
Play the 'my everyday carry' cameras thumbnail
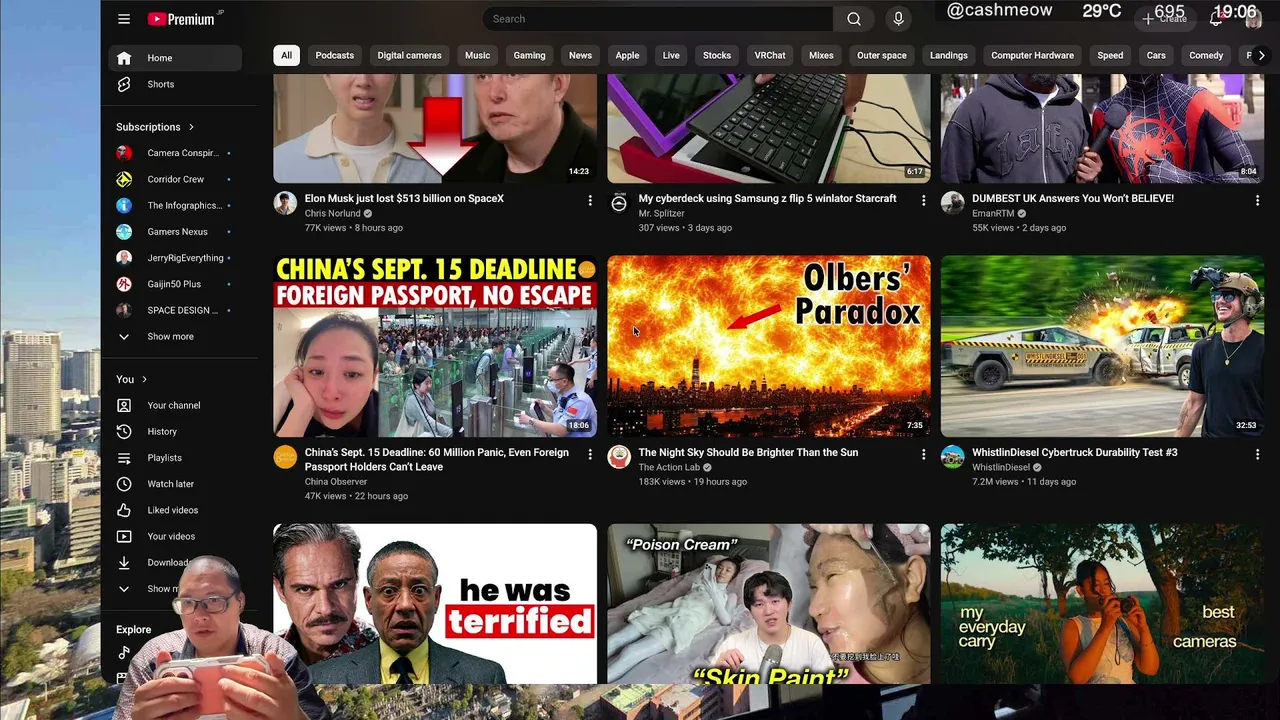point(1102,604)
